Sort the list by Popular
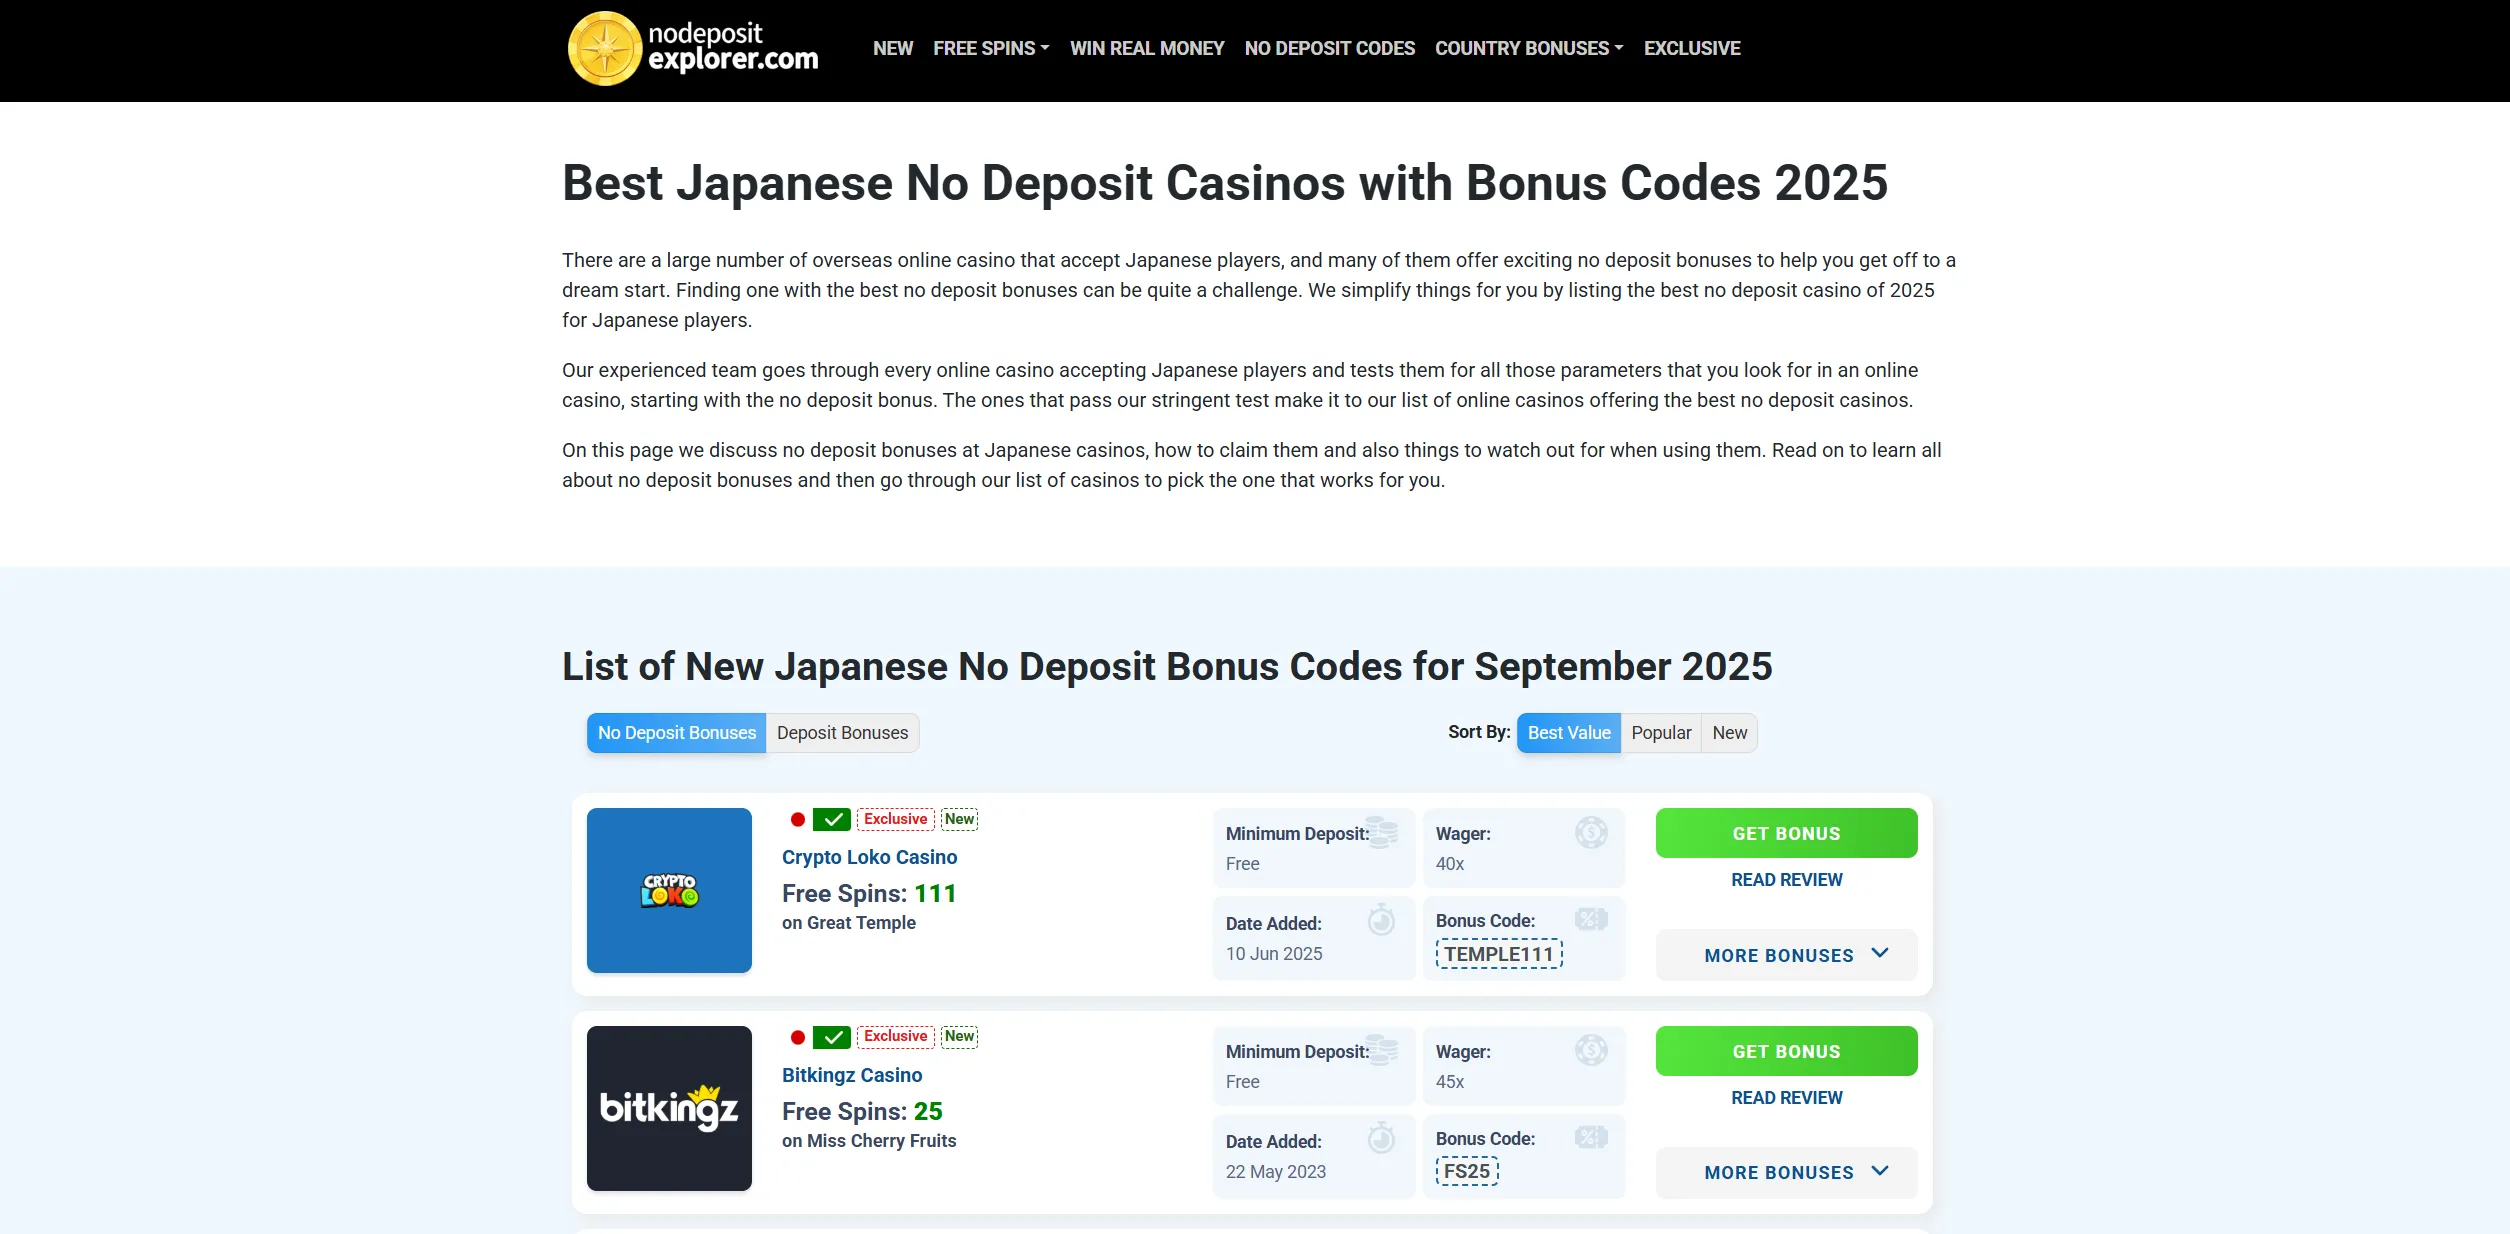 point(1661,733)
